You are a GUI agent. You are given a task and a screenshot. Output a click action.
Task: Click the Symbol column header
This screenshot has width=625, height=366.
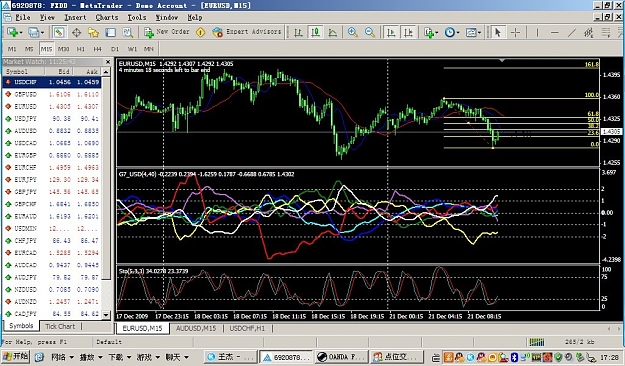click(24, 71)
